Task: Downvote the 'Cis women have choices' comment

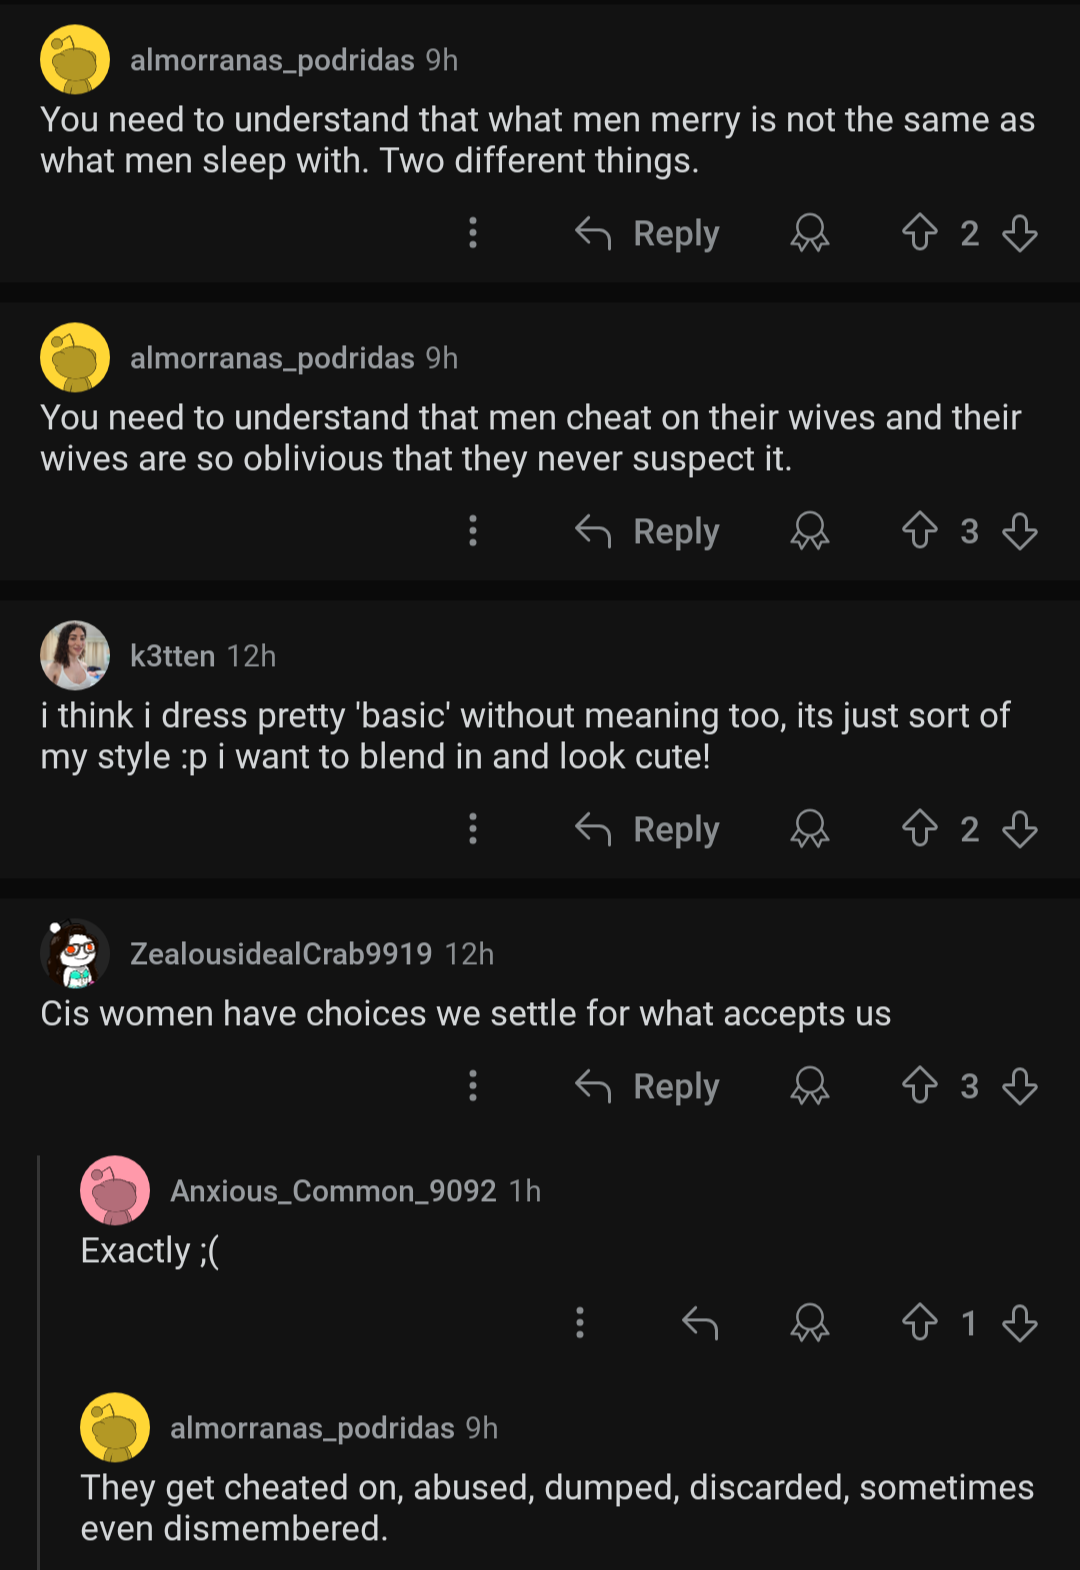Action: [1019, 1086]
